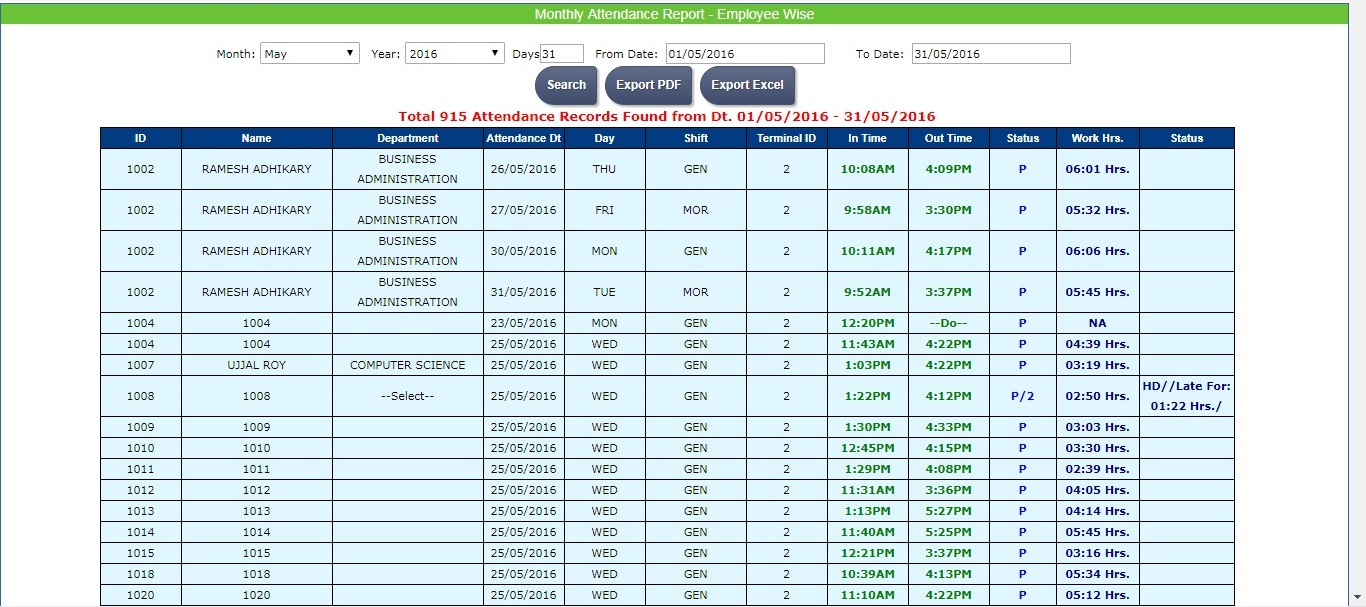Click the Work Hrs. column header
The width and height of the screenshot is (1366, 607).
pos(1097,138)
